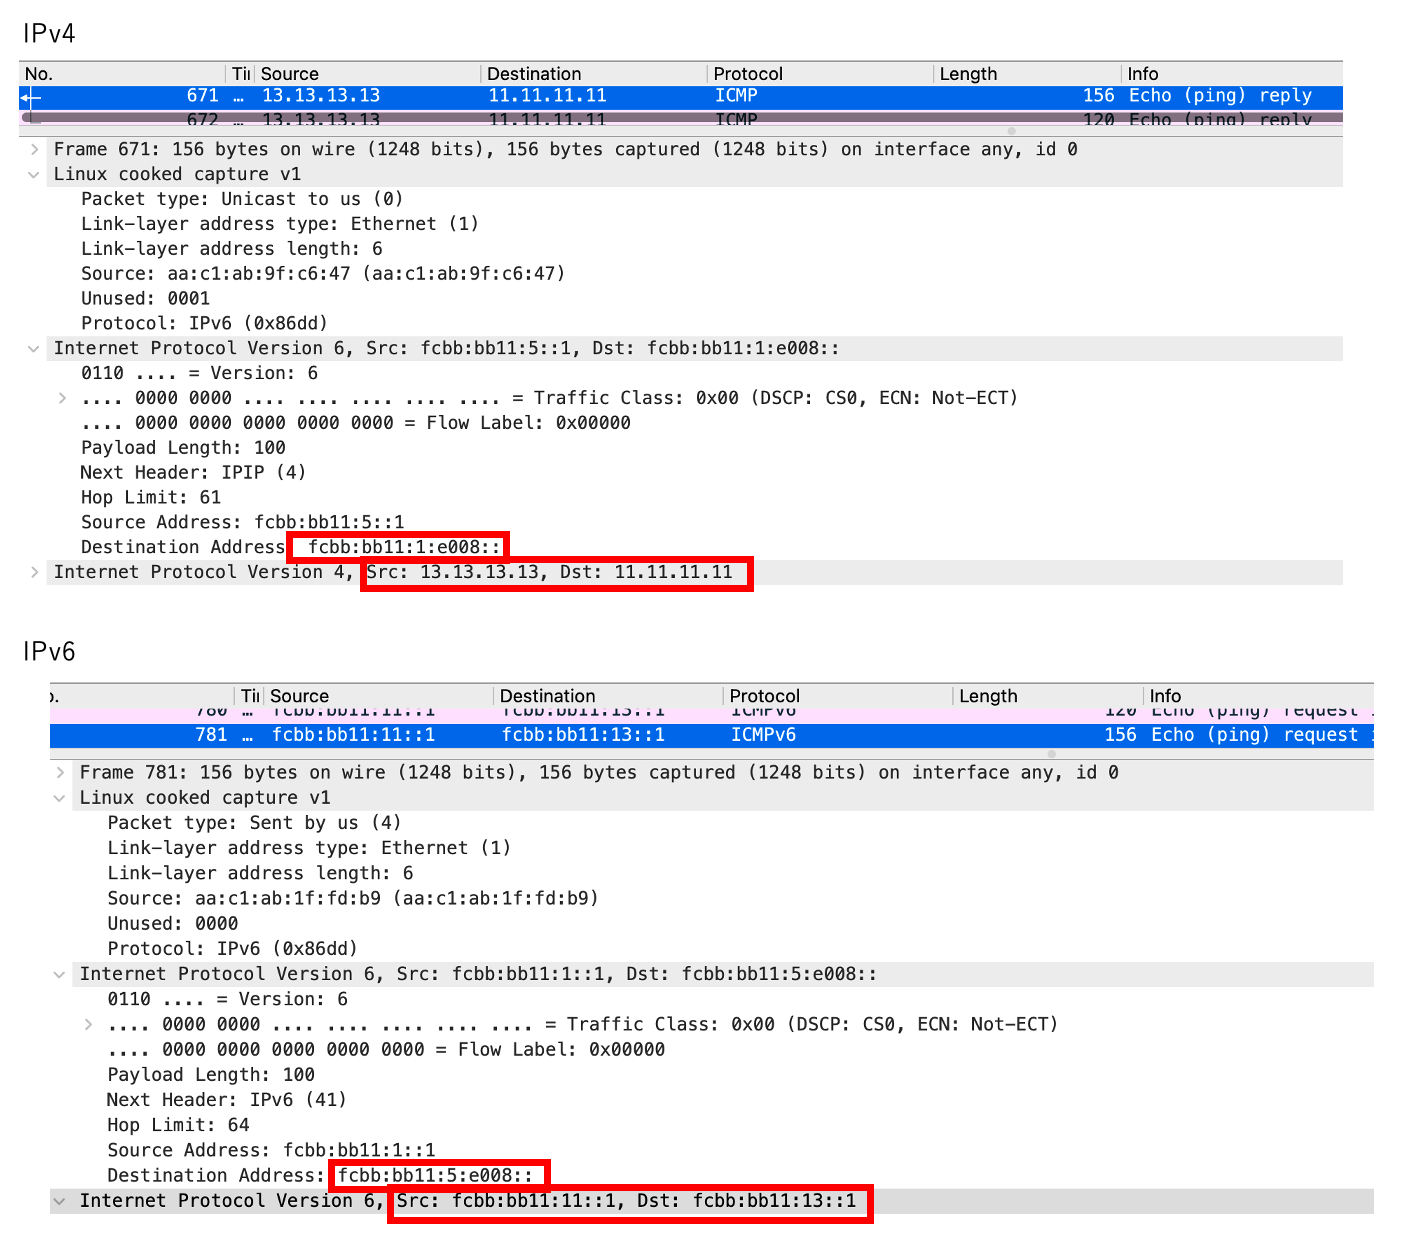Viewport: 1418px width, 1240px height.
Task: Select 'Next Header: IPIP (4)' row
Action: (193, 472)
